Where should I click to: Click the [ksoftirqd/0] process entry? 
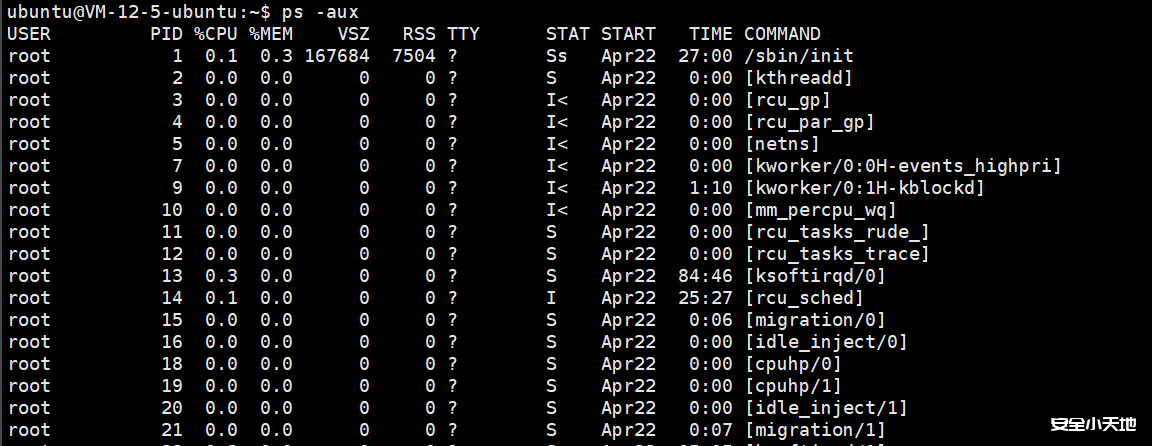[815, 276]
